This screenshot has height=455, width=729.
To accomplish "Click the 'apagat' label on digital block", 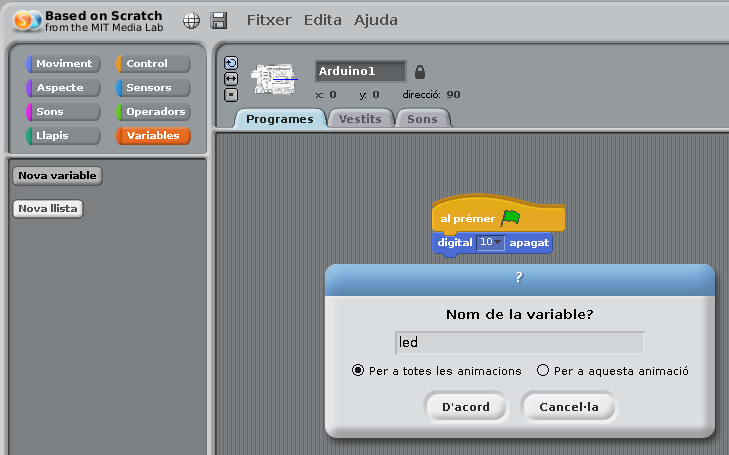I will click(529, 243).
